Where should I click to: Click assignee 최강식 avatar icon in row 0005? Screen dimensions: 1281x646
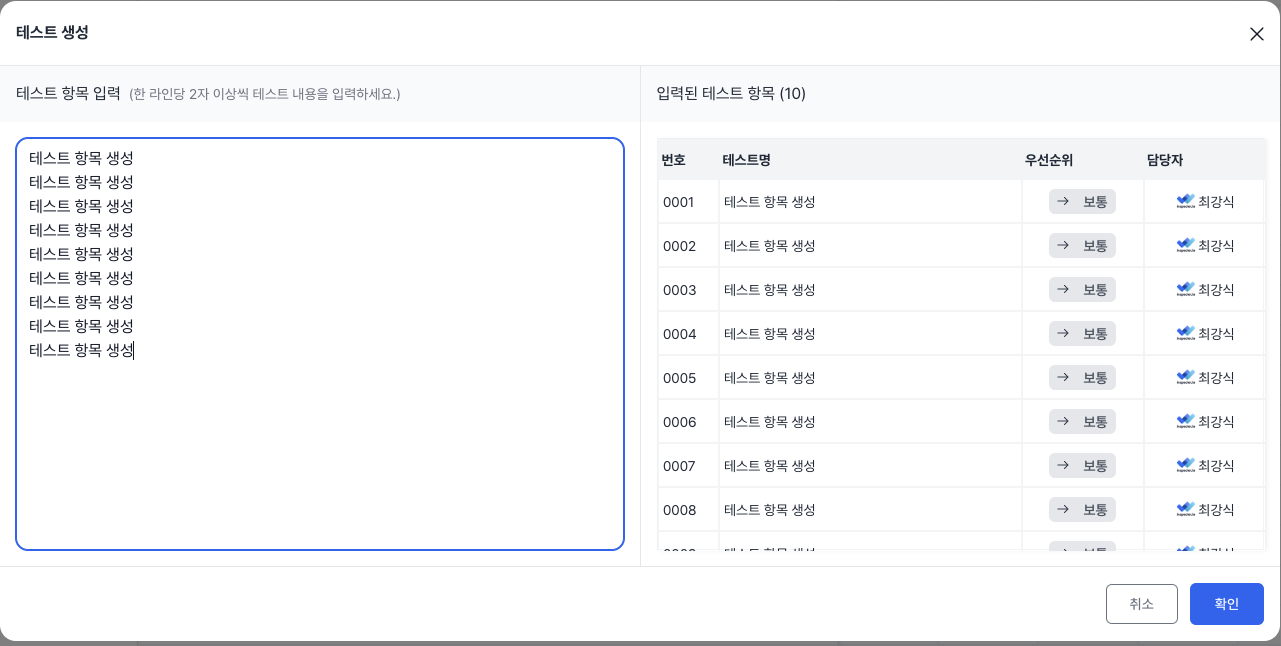pos(1186,378)
